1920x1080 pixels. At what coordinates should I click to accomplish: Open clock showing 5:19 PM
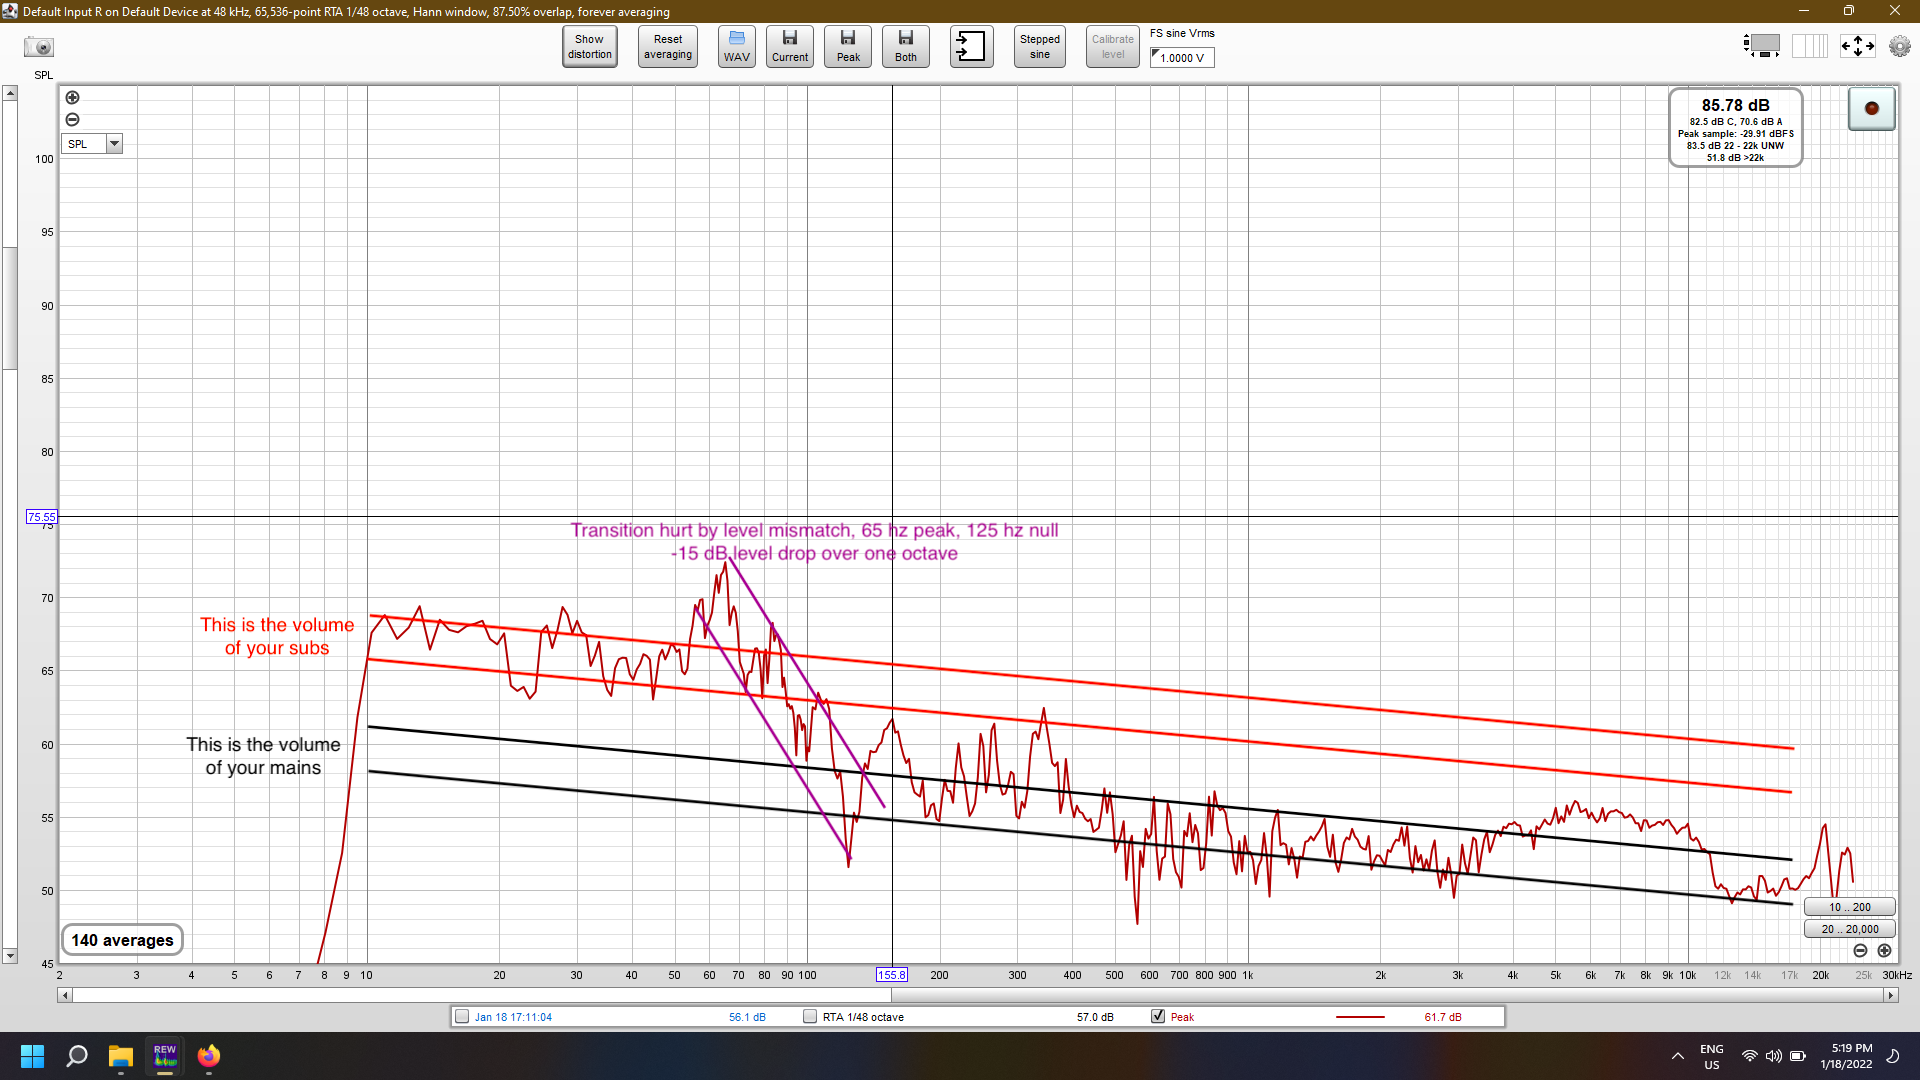[1846, 1056]
